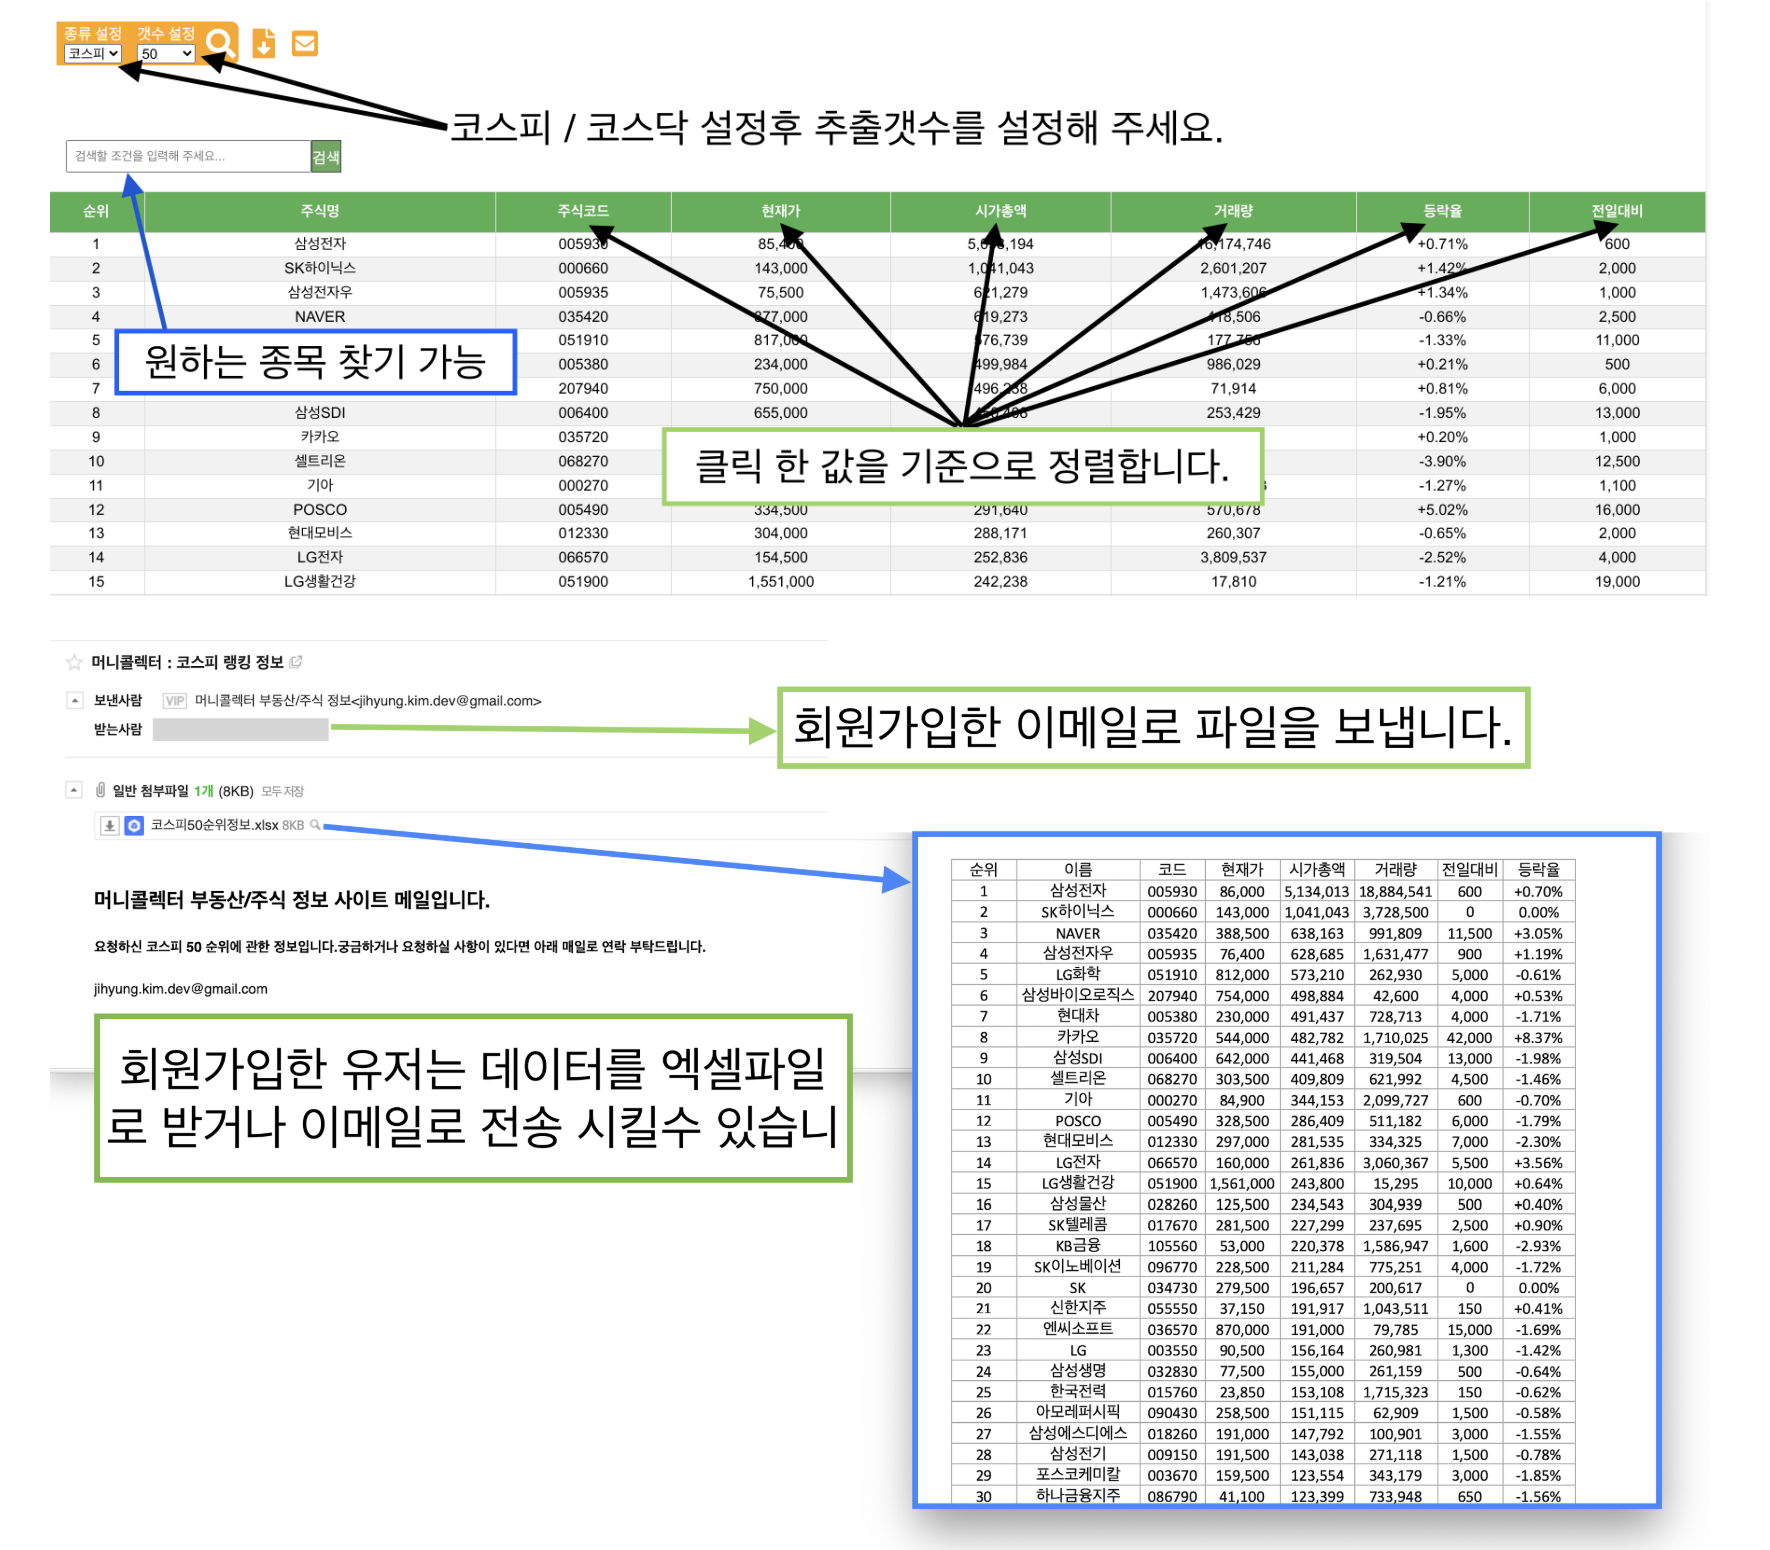
Task: Sort table by 거래량 column header
Action: click(1233, 211)
